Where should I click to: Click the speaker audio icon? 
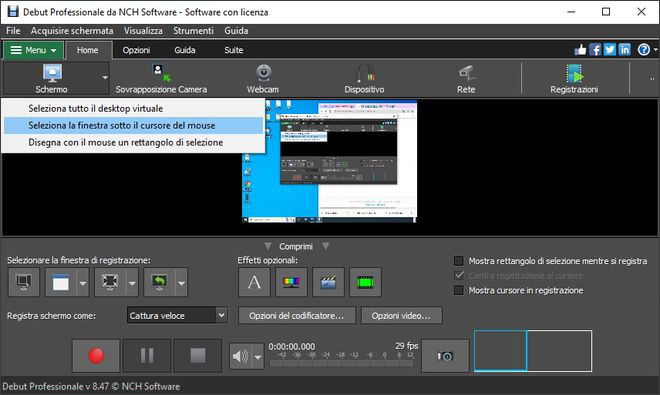[x=240, y=357]
